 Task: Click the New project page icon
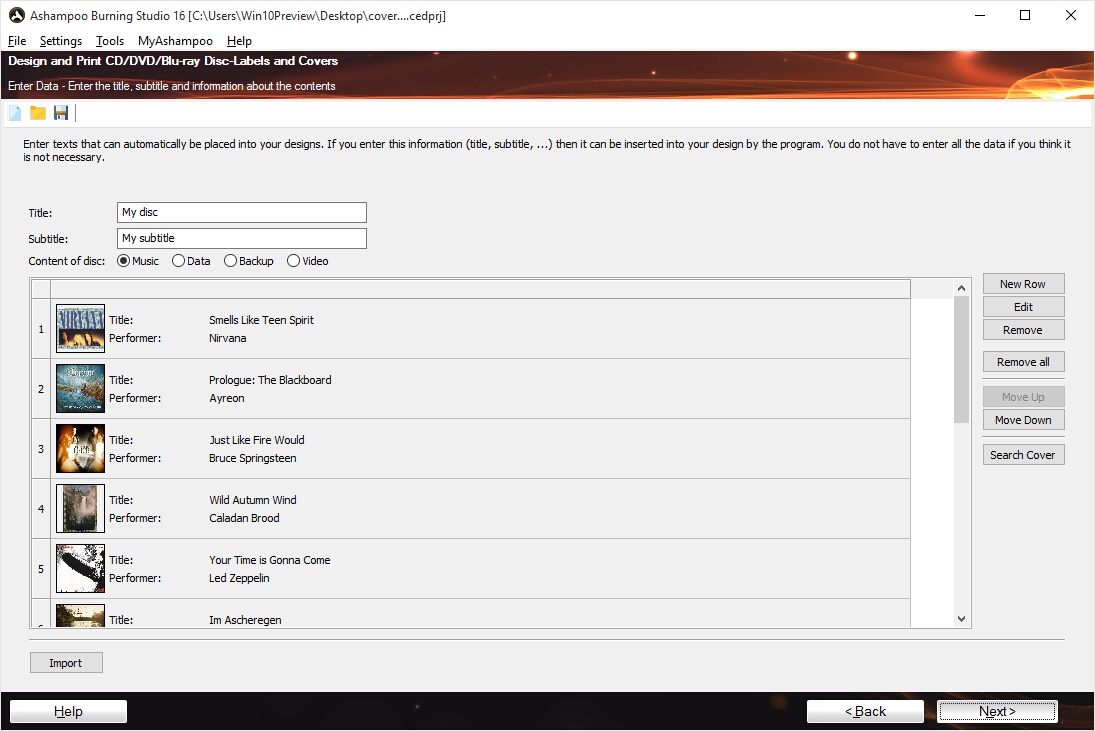pyautogui.click(x=15, y=113)
